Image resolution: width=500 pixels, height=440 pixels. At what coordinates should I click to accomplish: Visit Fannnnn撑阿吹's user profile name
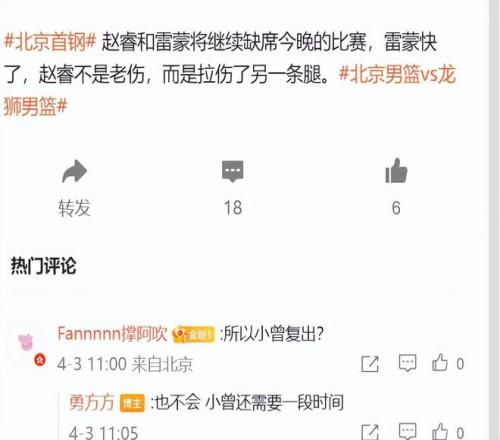click(x=112, y=334)
